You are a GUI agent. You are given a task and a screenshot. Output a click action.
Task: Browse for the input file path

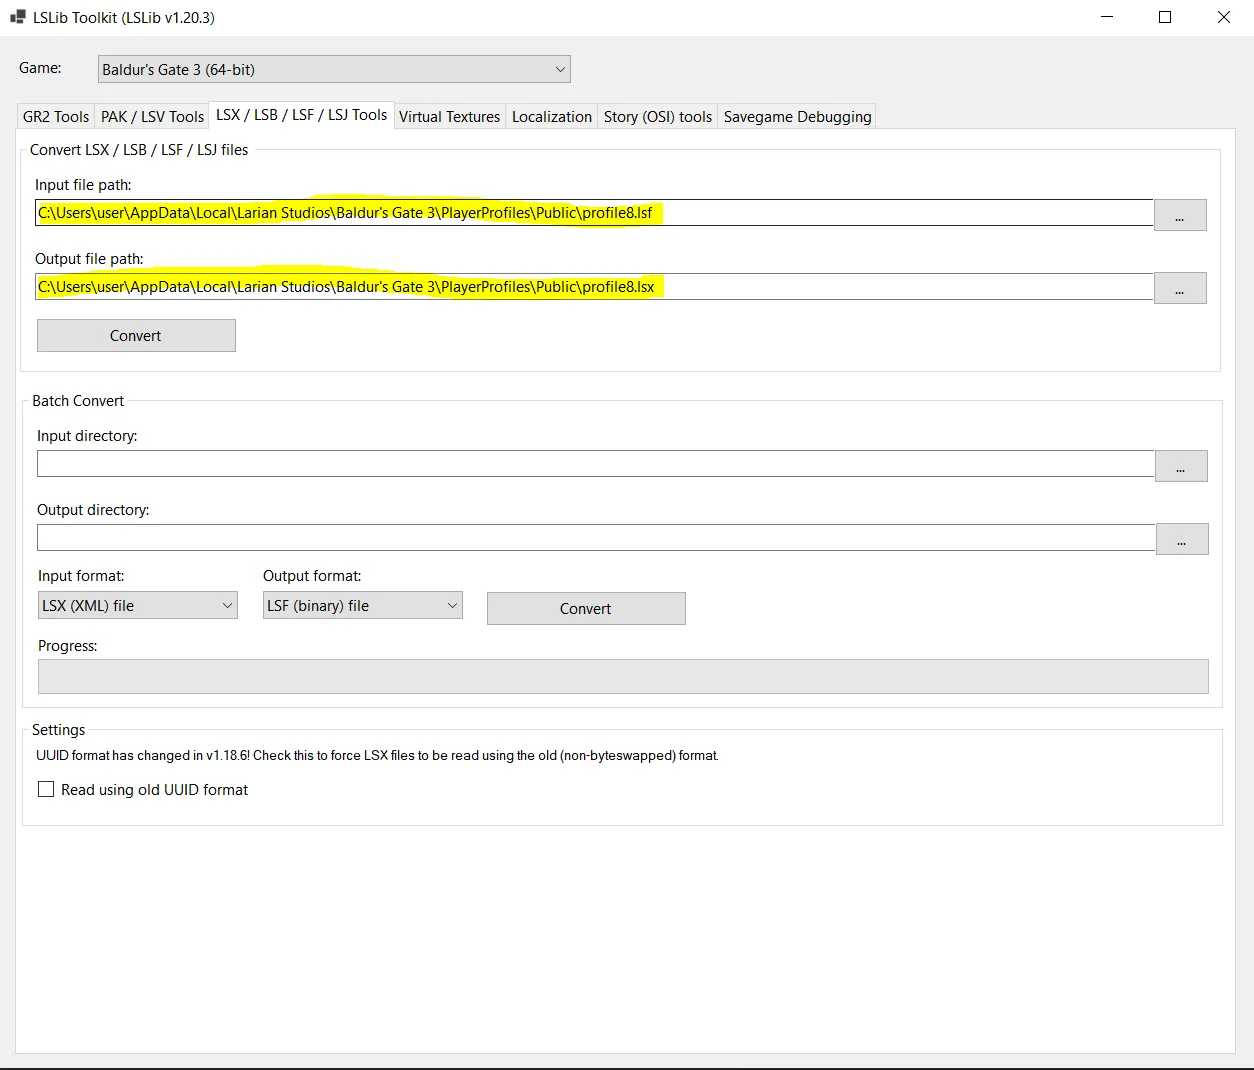tap(1180, 215)
